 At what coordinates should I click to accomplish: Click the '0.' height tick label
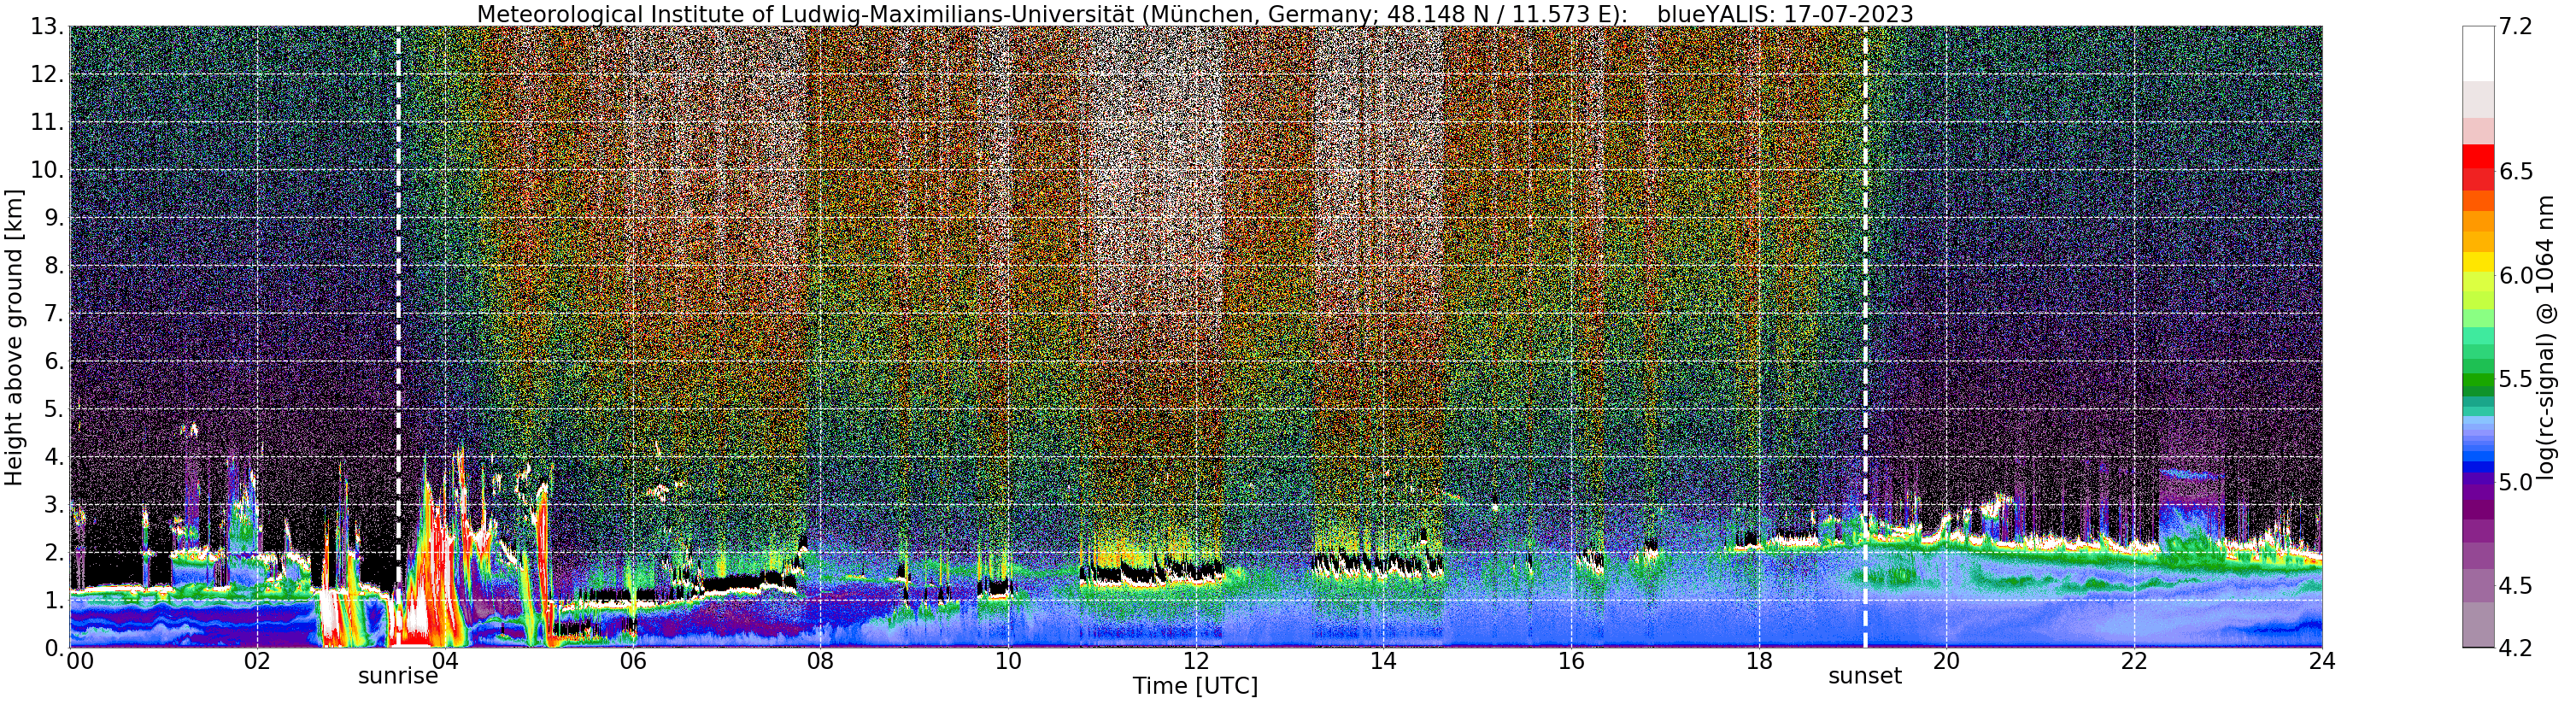point(54,648)
